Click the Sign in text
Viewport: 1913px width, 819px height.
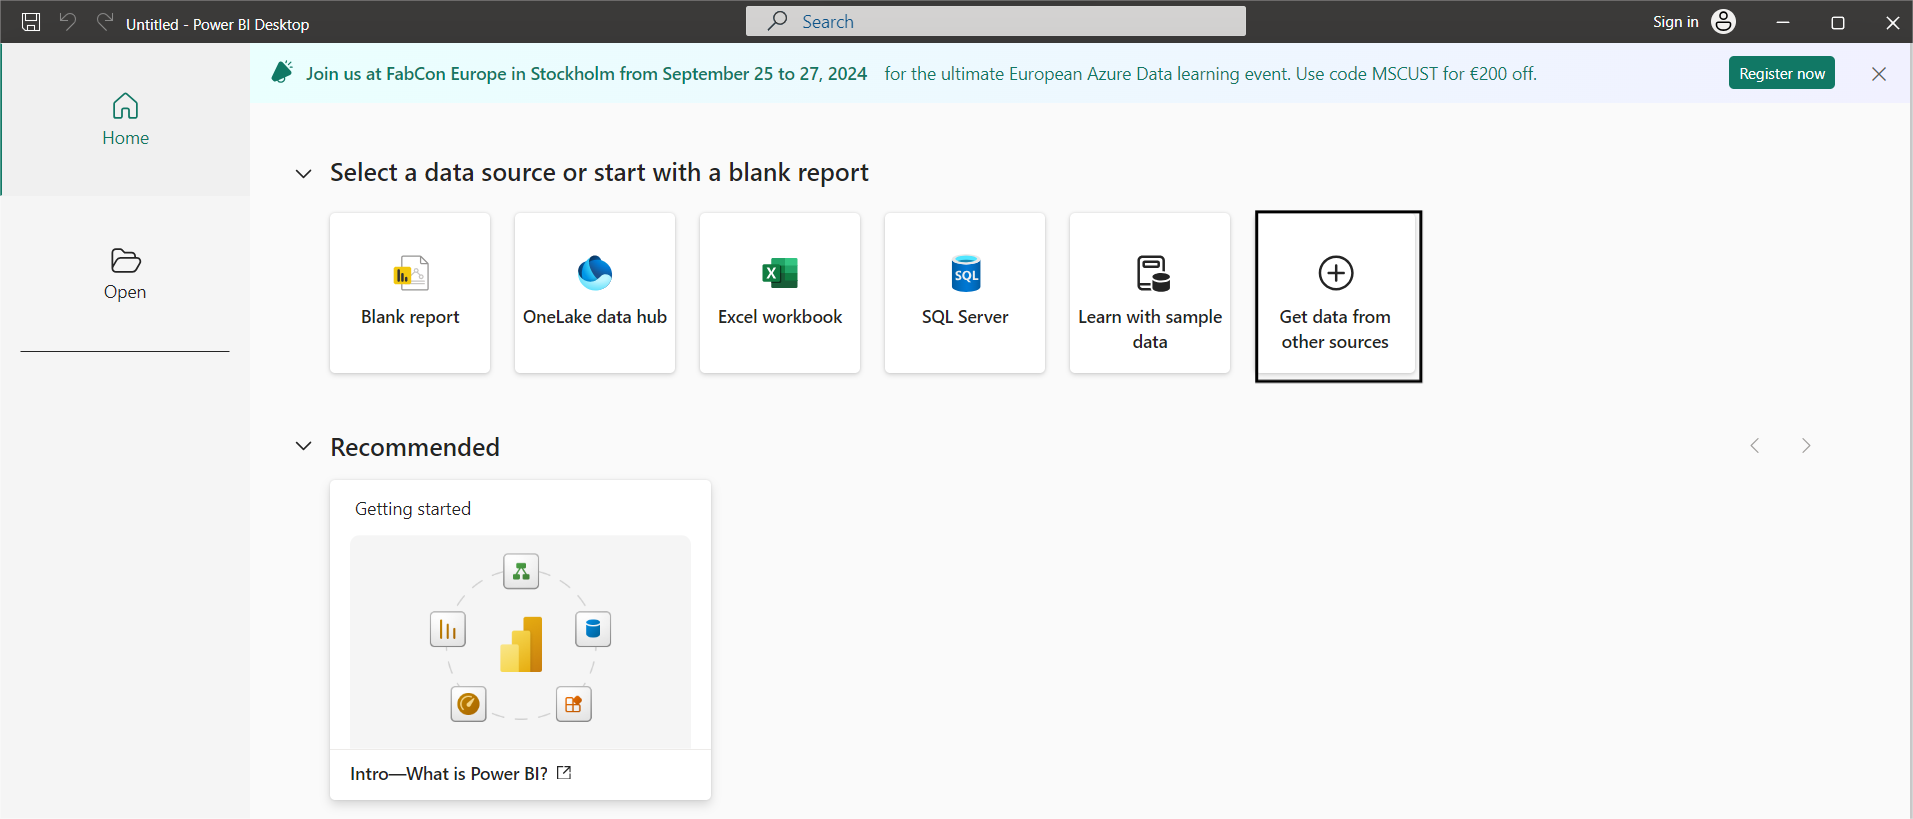pos(1675,21)
